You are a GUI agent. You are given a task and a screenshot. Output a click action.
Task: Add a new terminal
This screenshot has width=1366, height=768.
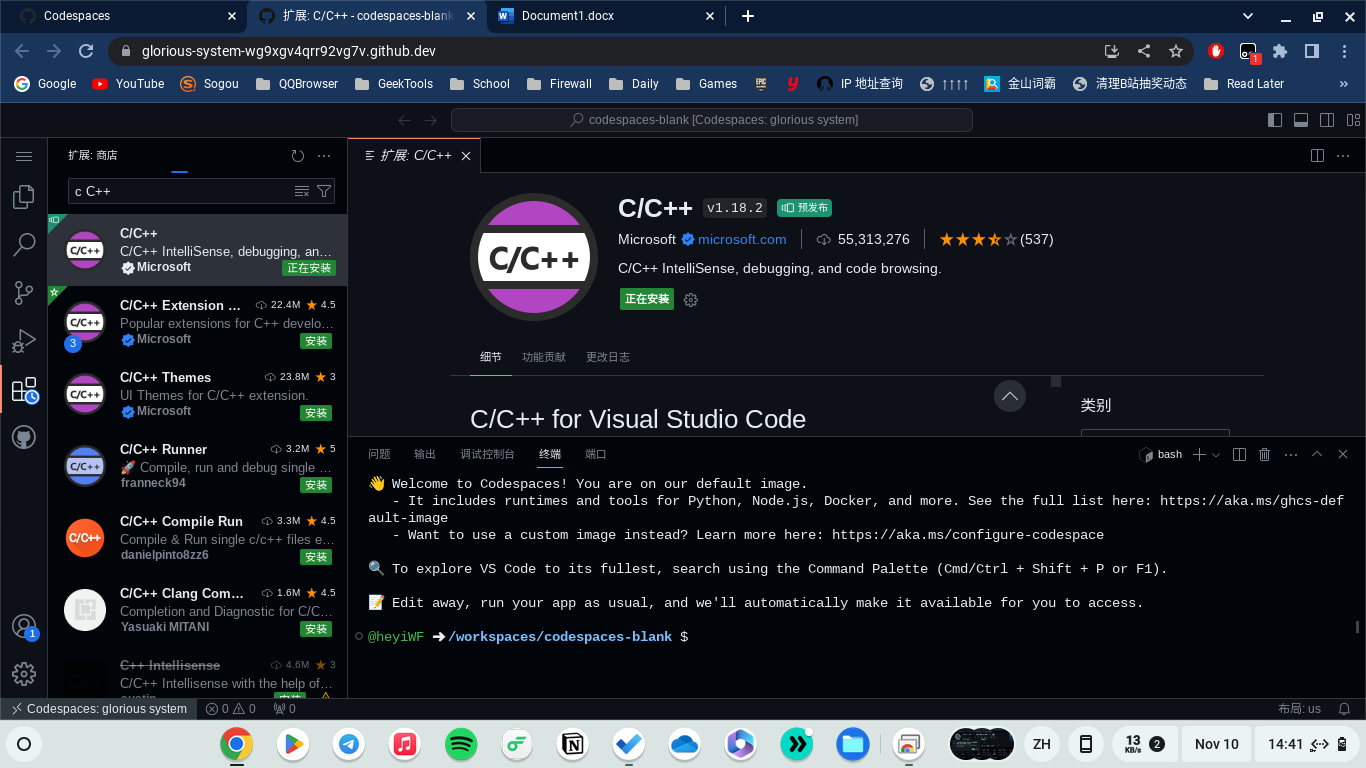point(1199,454)
